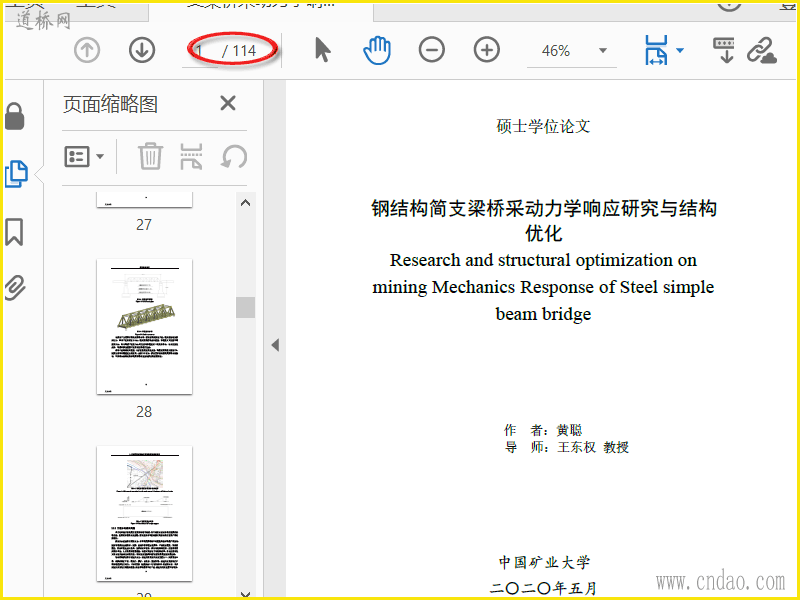Screen dimensions: 800x600
Task: Open the thumbnail options menu
Action: tap(84, 157)
